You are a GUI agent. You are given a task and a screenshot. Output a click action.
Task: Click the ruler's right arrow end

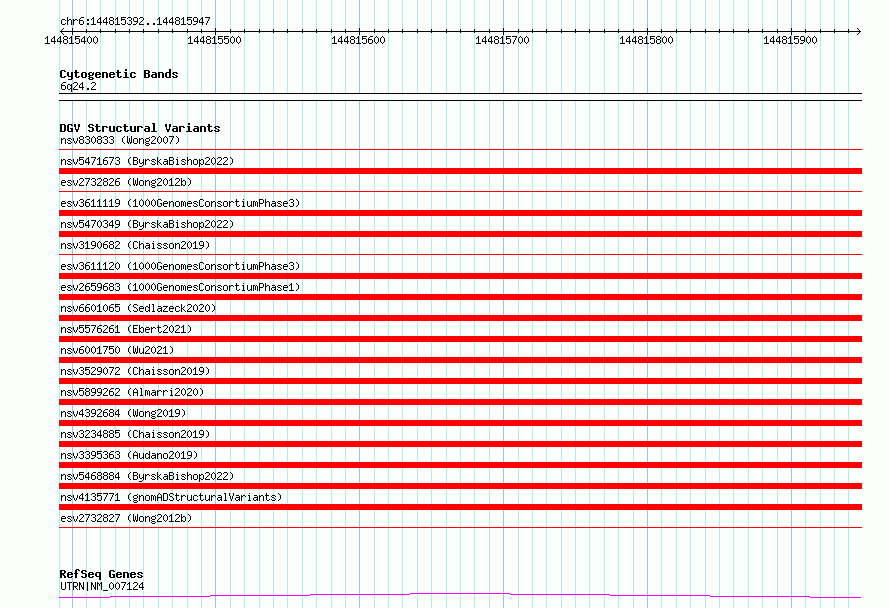coord(859,31)
